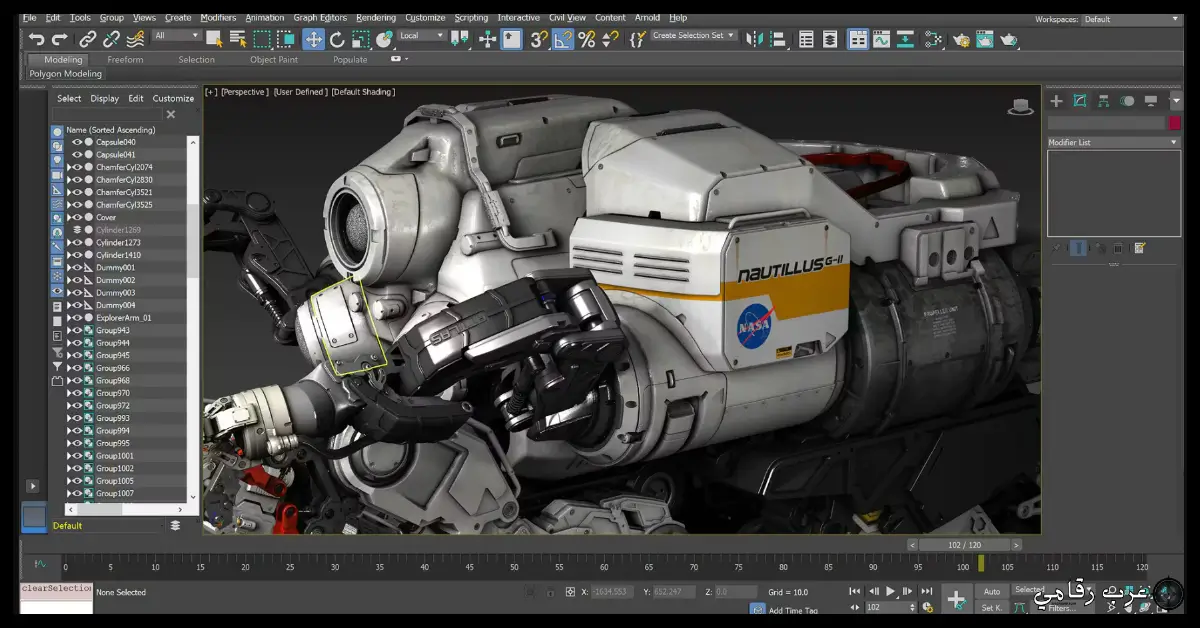Open the Curve Editor
Screen dimensions: 1200x628
coord(881,40)
